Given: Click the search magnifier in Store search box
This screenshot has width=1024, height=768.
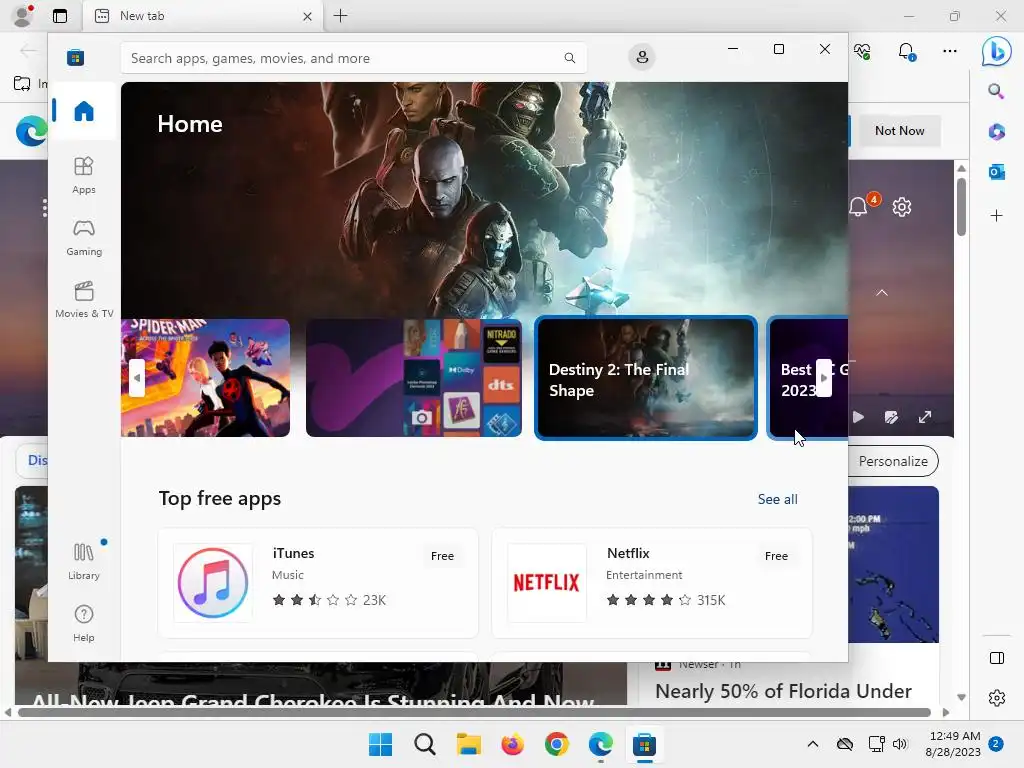Looking at the screenshot, I should click(x=569, y=58).
